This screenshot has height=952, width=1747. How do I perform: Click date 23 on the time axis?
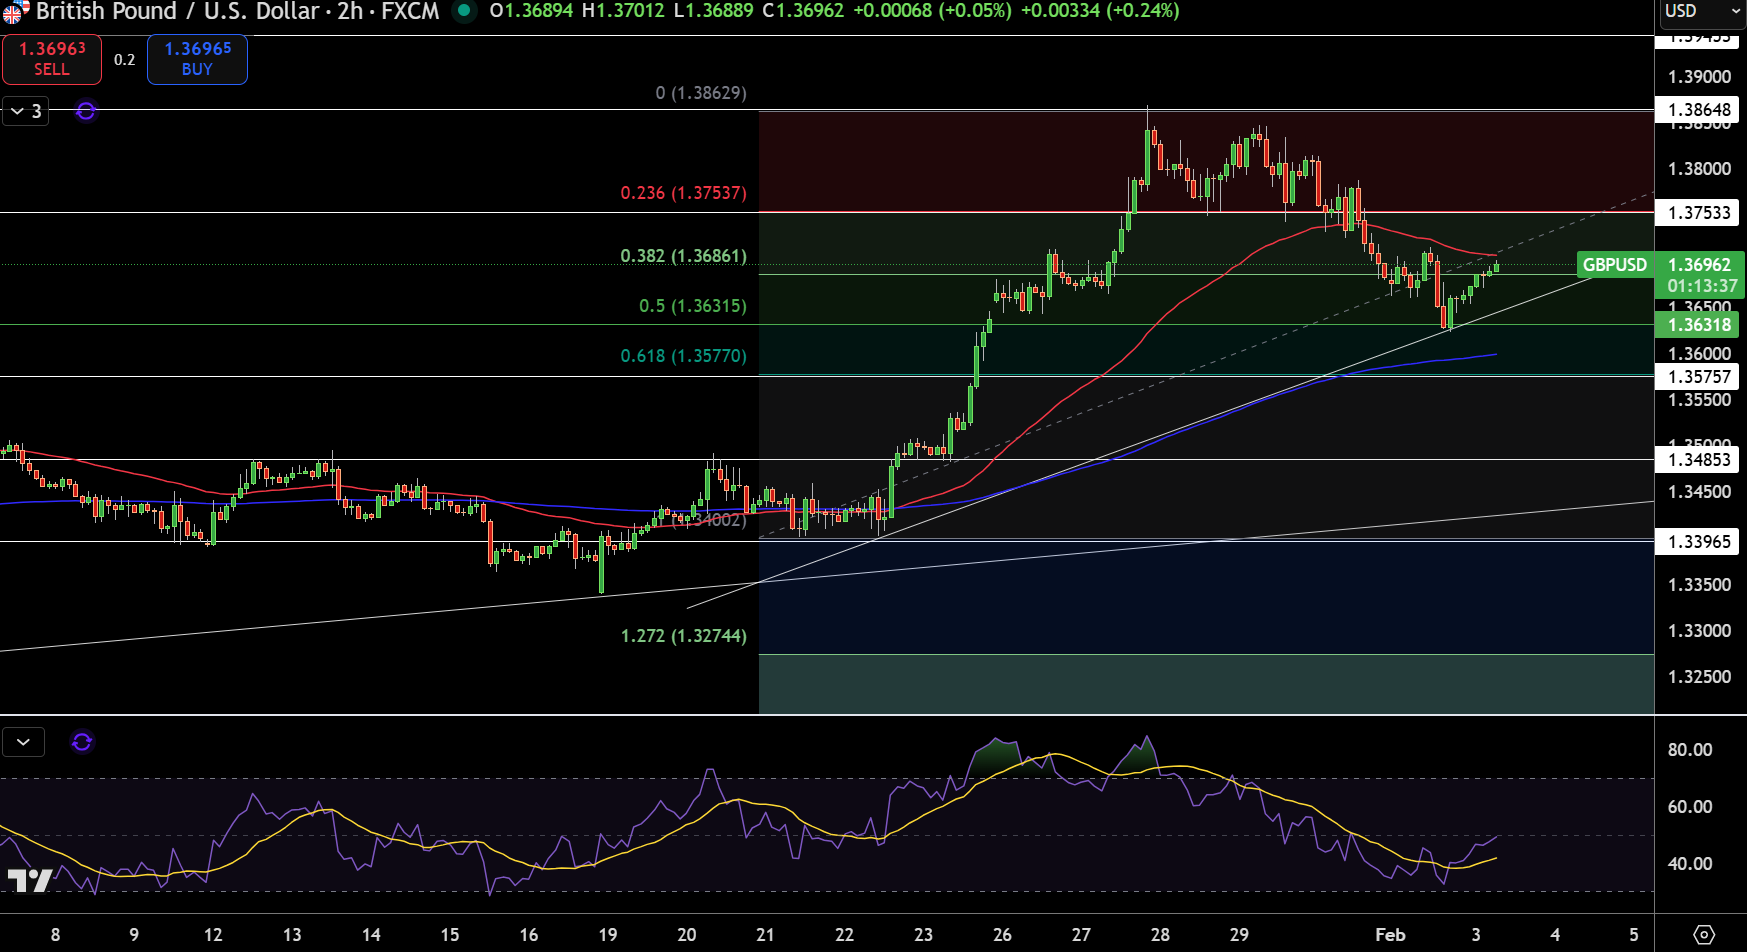923,935
